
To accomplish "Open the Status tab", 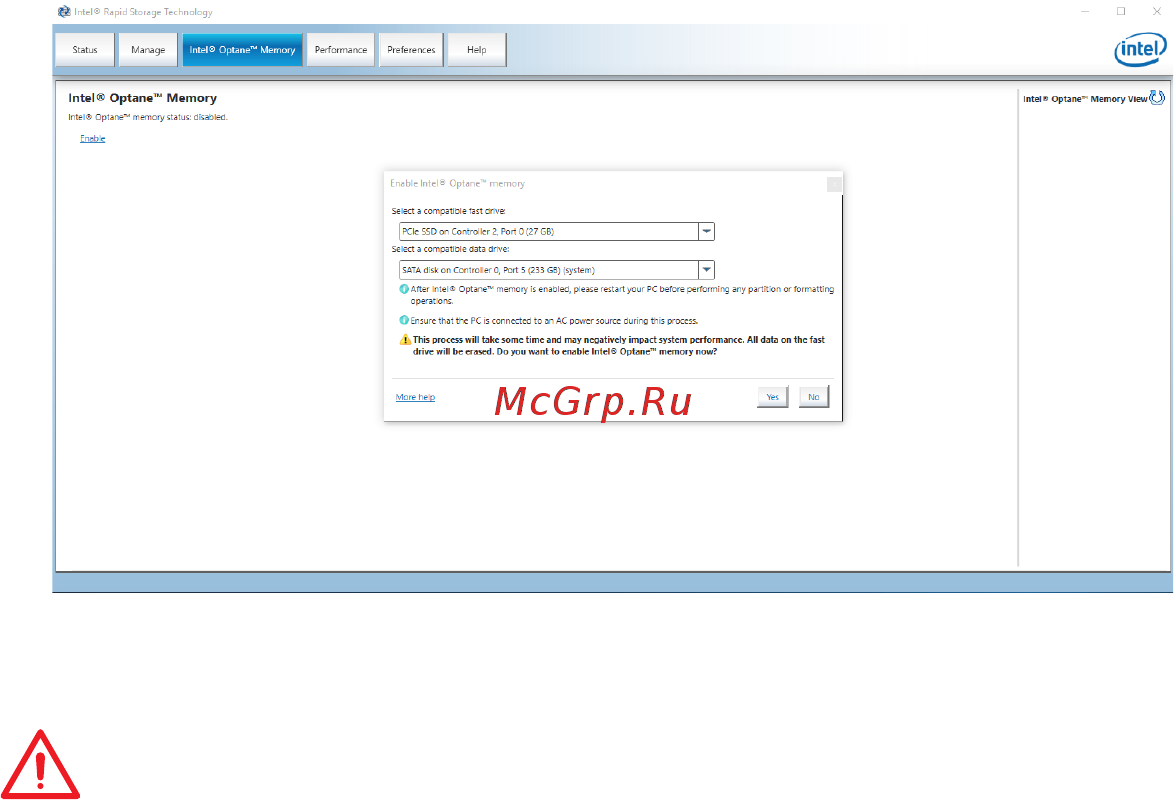I will (85, 49).
